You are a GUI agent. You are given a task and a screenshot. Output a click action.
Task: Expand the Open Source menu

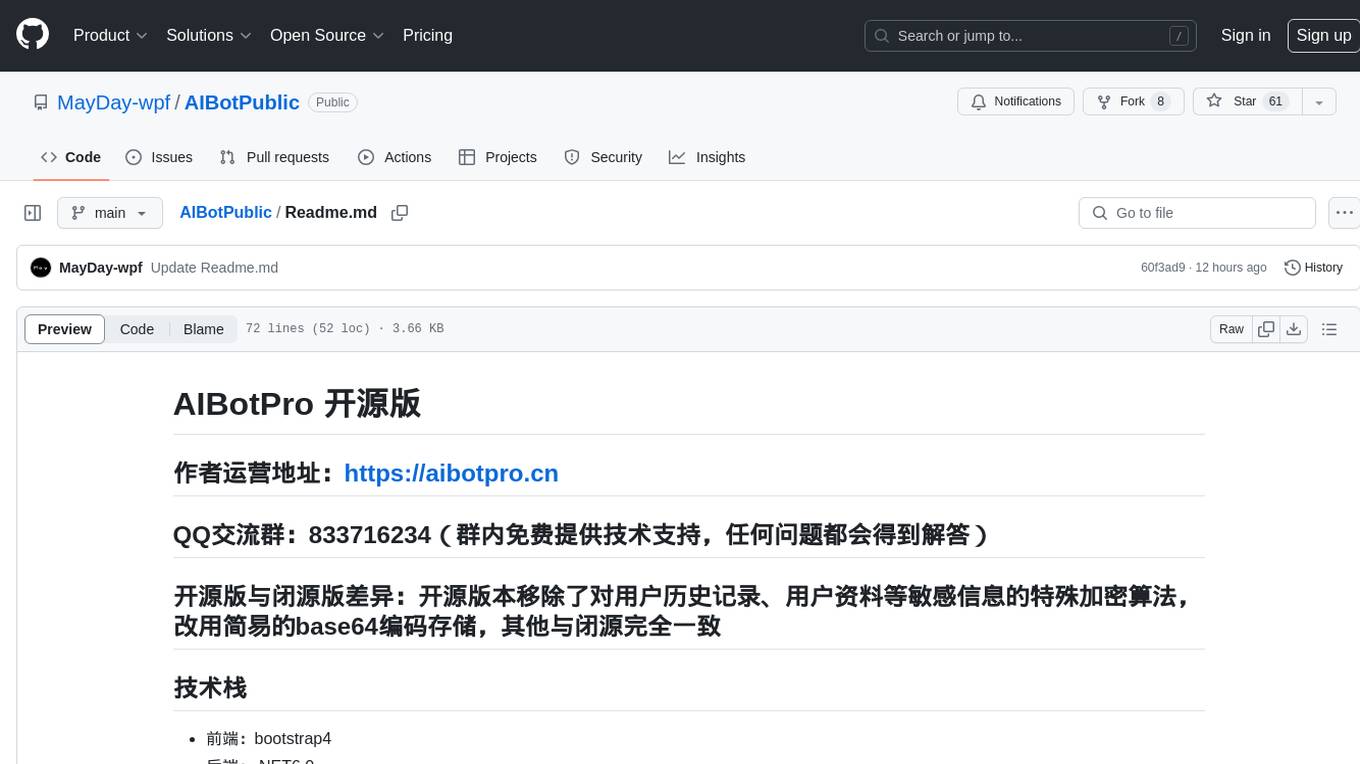327,35
